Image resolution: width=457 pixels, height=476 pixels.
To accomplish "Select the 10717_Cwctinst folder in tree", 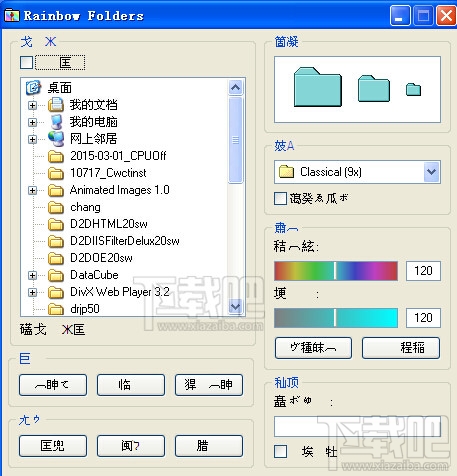I will pos(108,173).
